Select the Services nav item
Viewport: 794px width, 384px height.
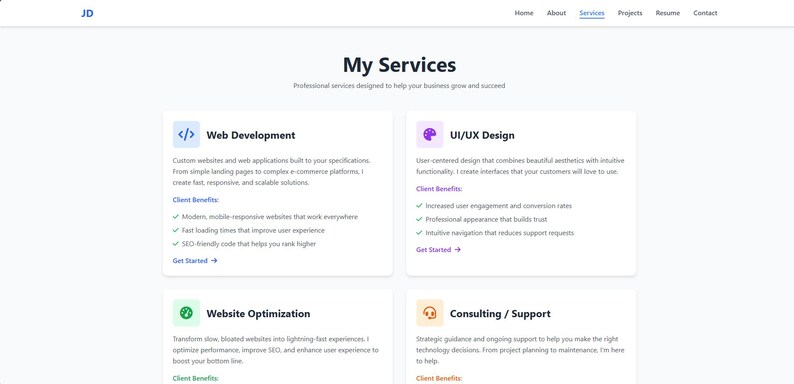point(591,13)
